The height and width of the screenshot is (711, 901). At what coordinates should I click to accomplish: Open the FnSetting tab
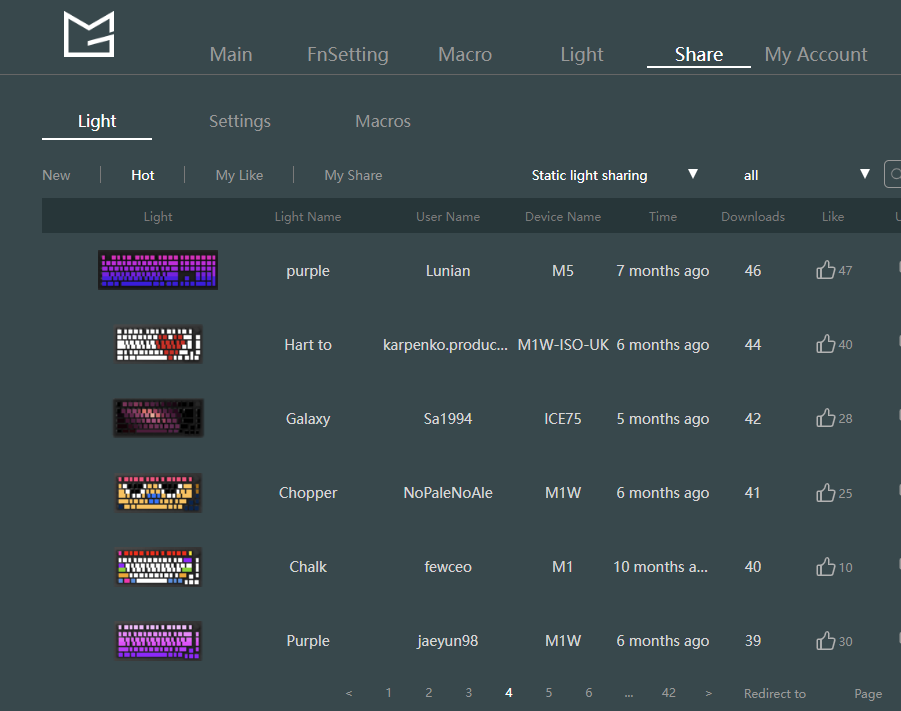[x=348, y=54]
